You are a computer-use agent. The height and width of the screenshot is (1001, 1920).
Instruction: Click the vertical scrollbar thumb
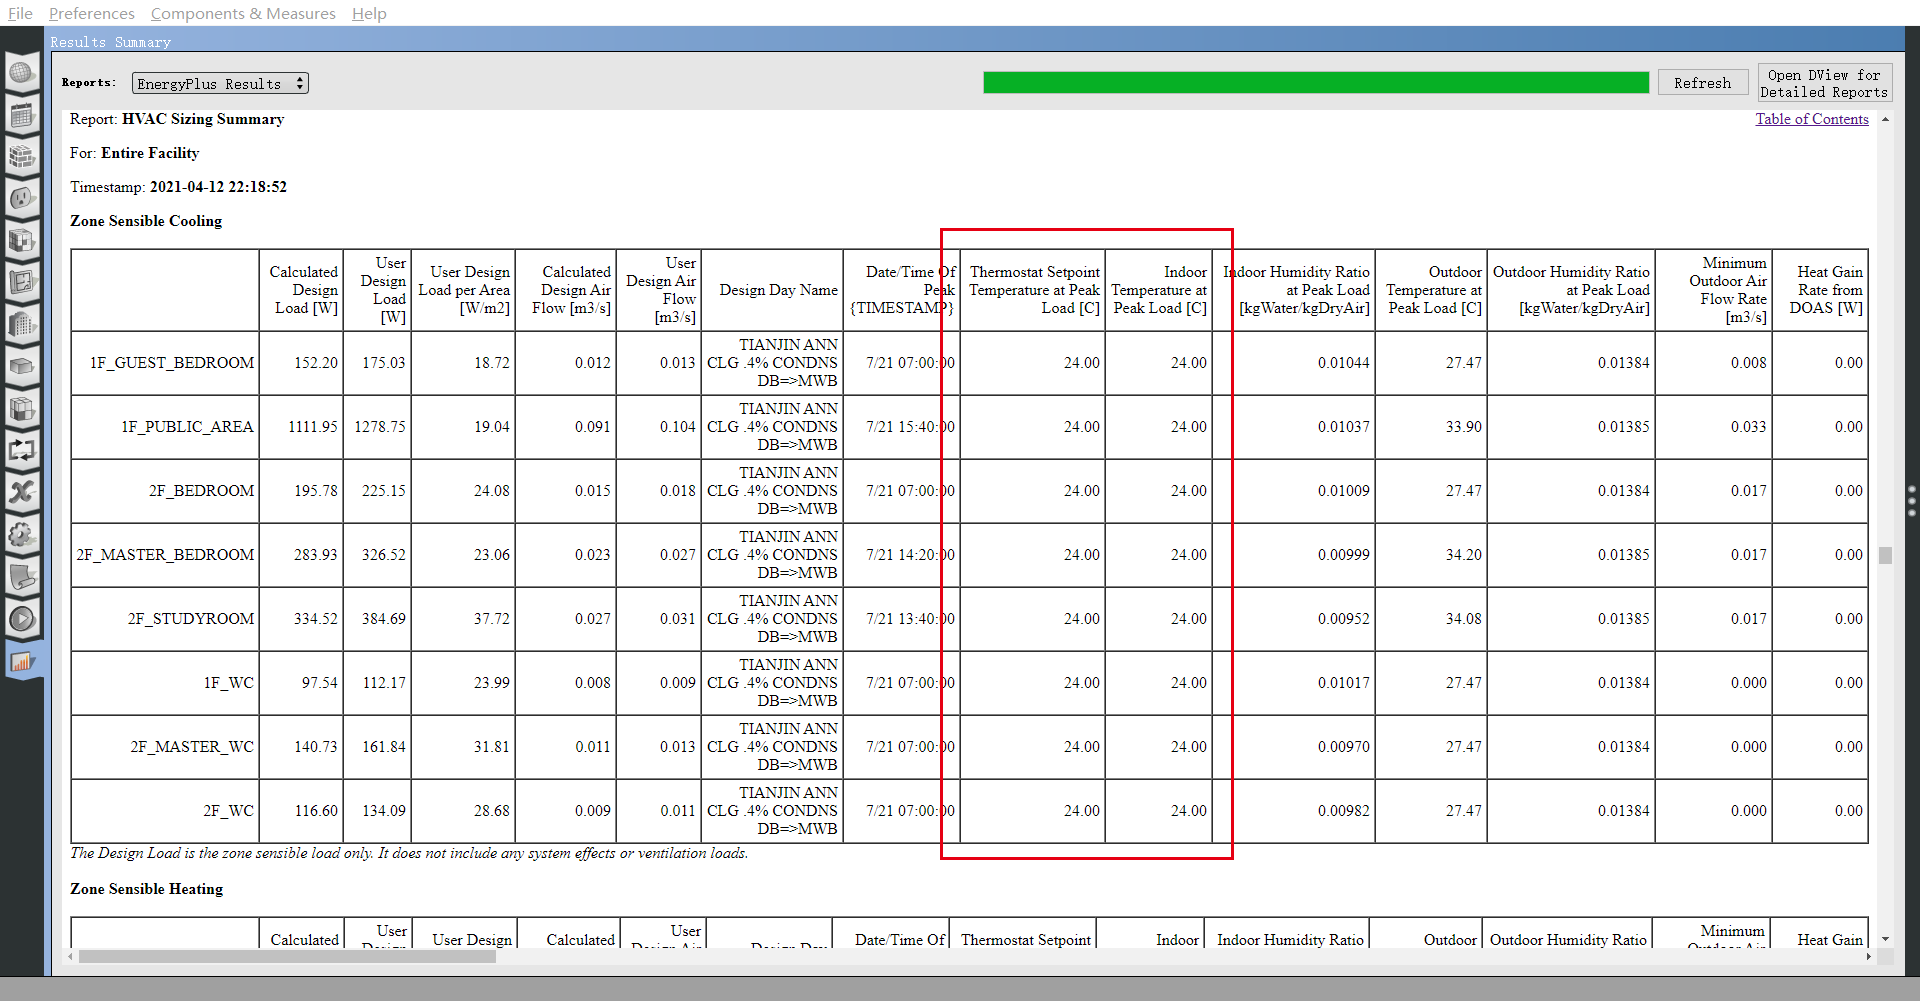(x=1885, y=555)
